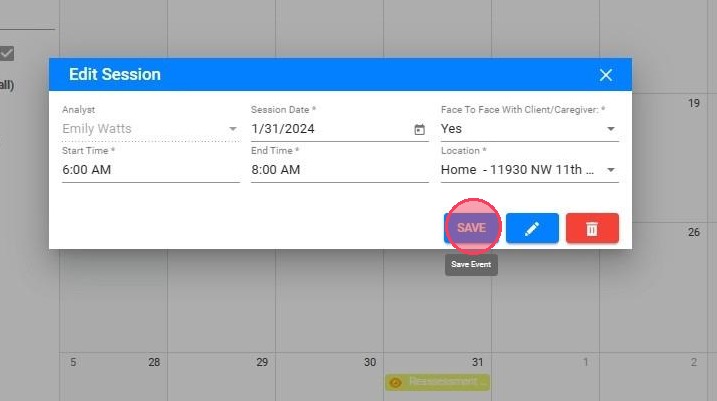Expand the Location dropdown
This screenshot has width=717, height=401.
(x=610, y=170)
